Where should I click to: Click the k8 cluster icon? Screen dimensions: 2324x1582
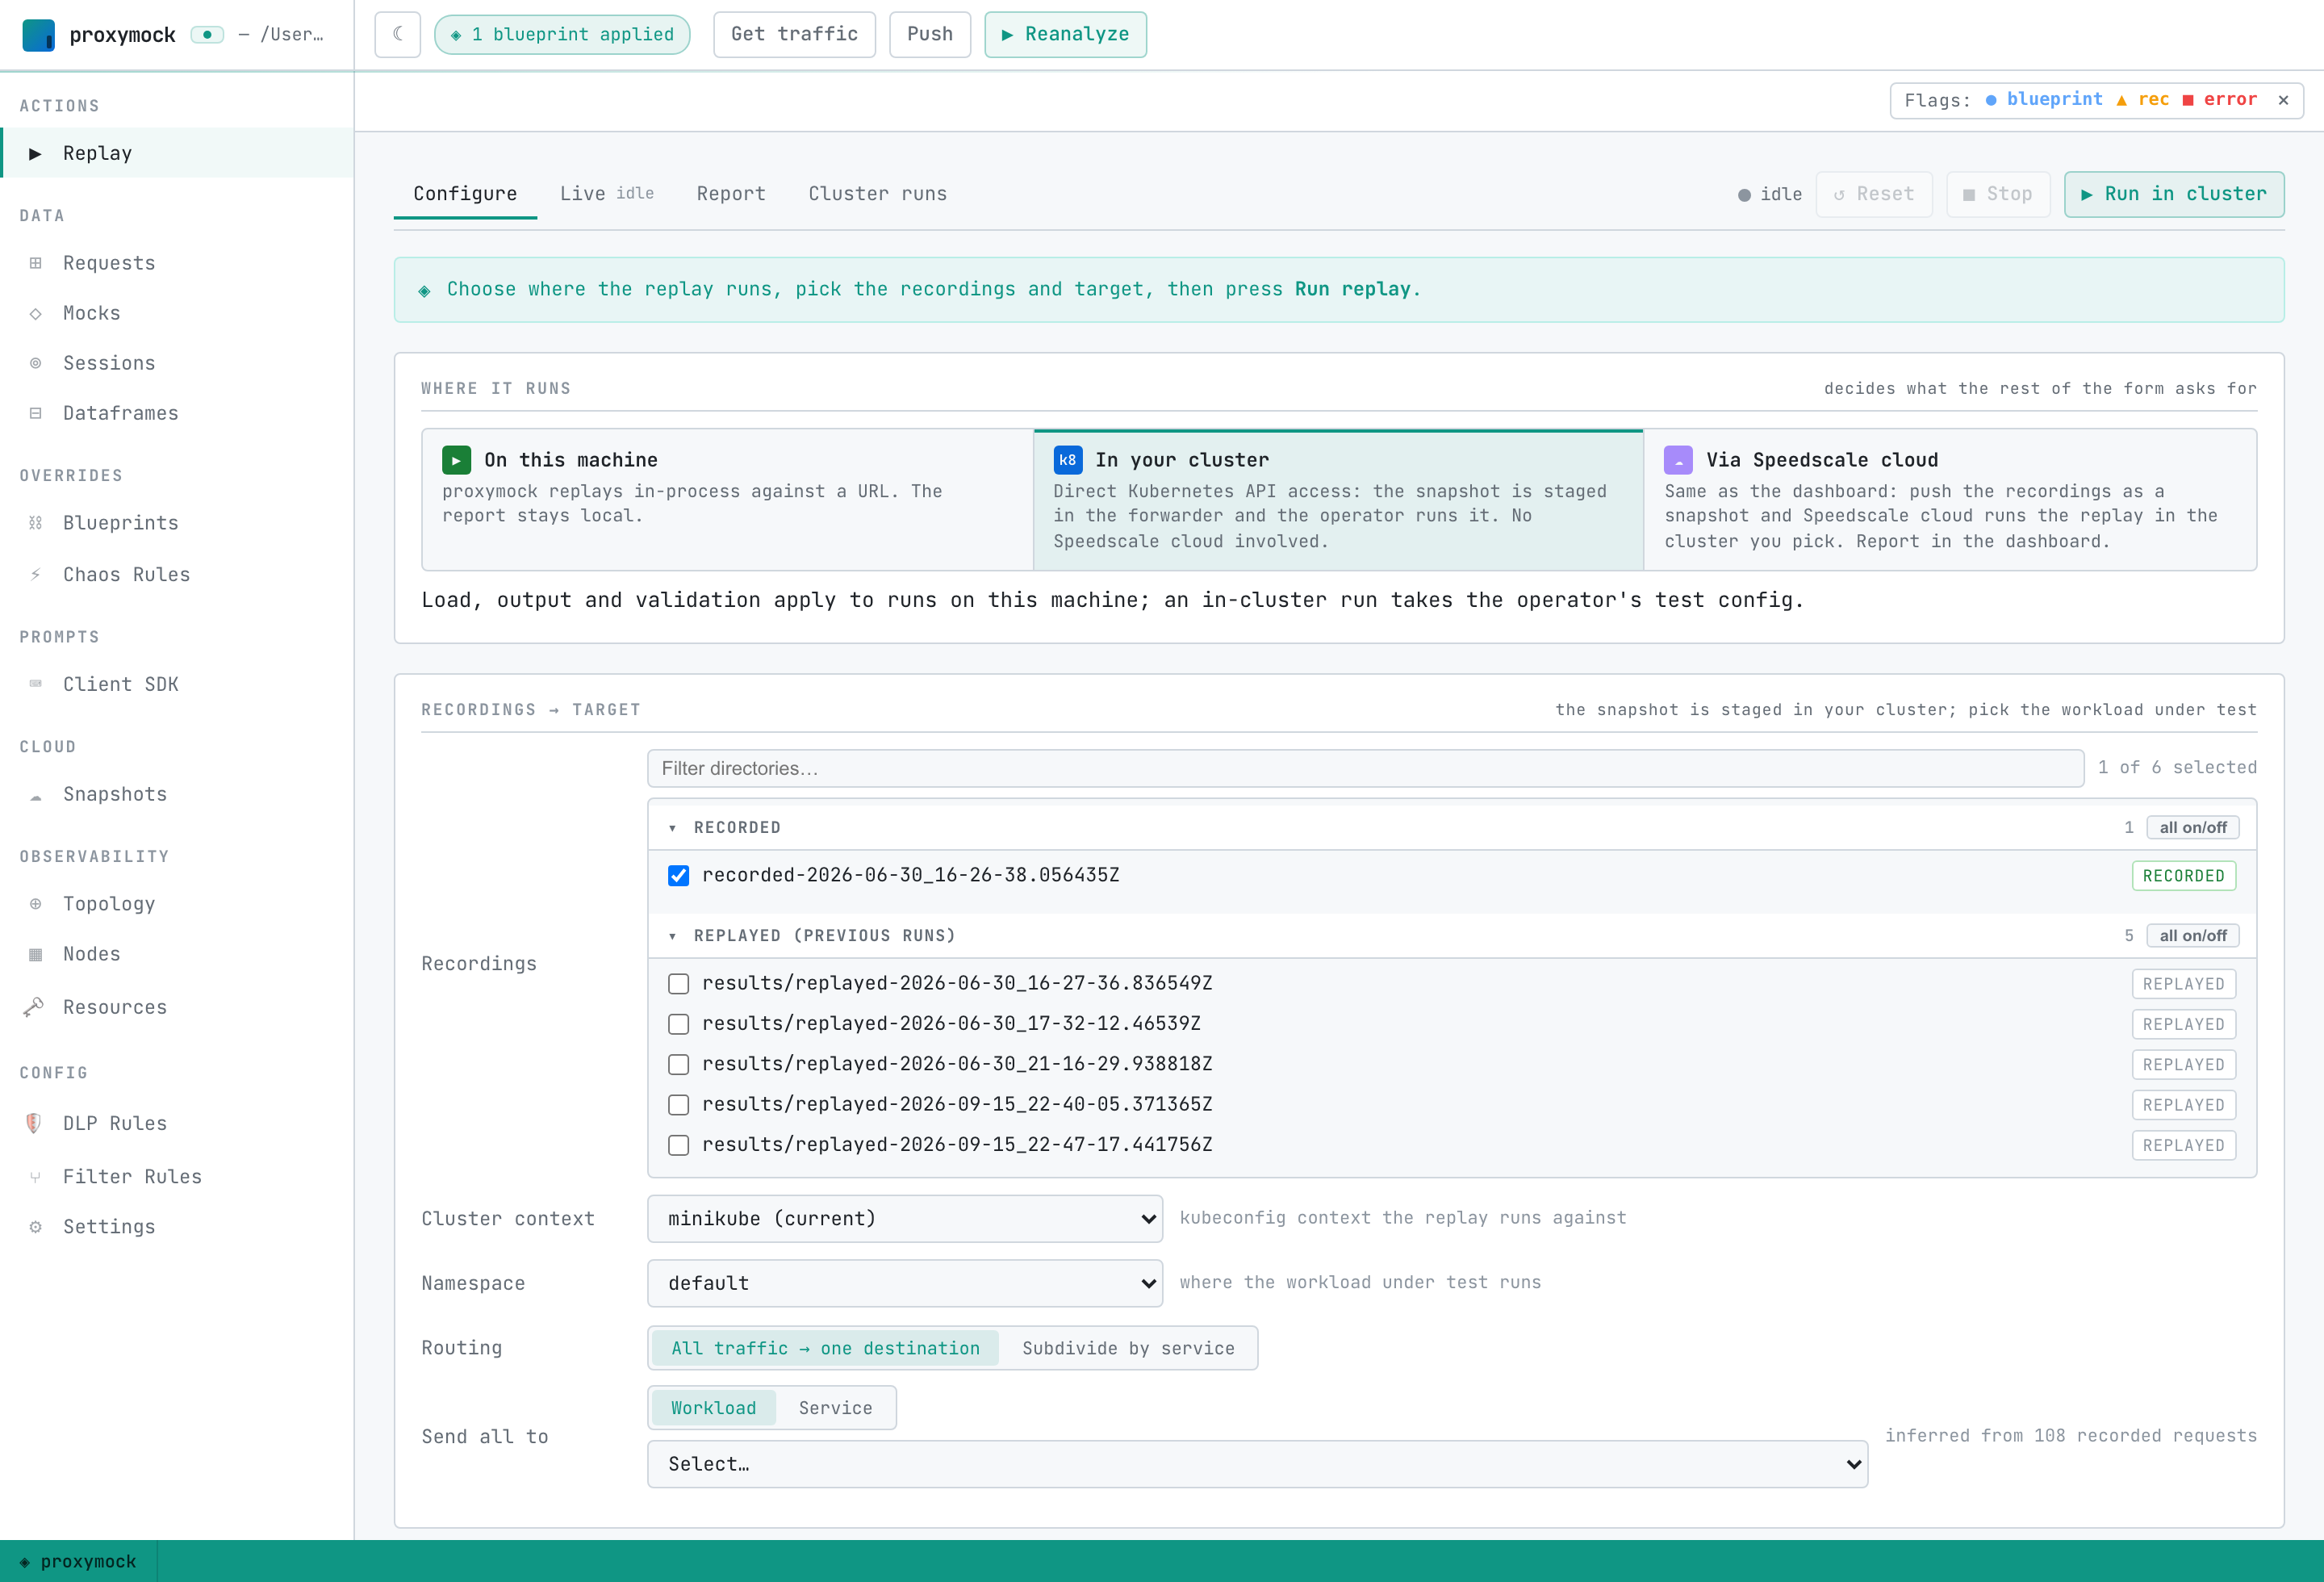(x=1068, y=460)
